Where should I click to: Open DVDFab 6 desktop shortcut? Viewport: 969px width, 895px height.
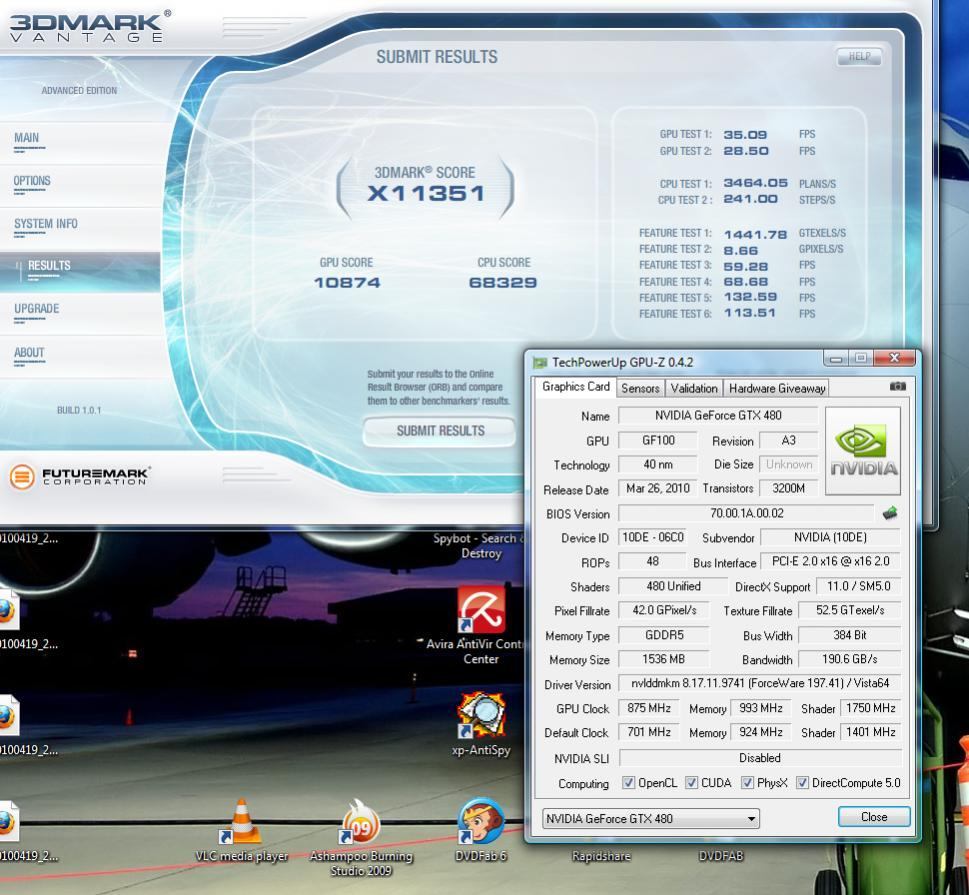(x=481, y=829)
